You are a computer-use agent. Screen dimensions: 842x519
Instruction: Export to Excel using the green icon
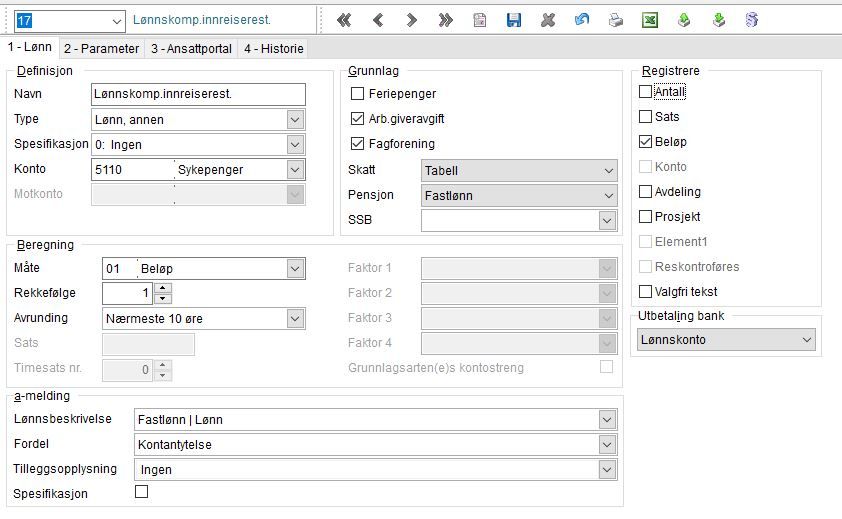[650, 20]
